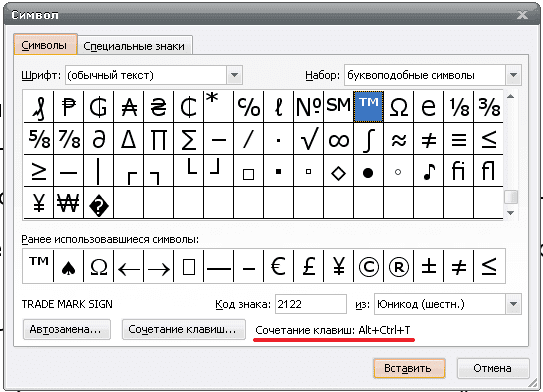Pick the partial differential ∂ symbol

pyautogui.click(x=98, y=139)
